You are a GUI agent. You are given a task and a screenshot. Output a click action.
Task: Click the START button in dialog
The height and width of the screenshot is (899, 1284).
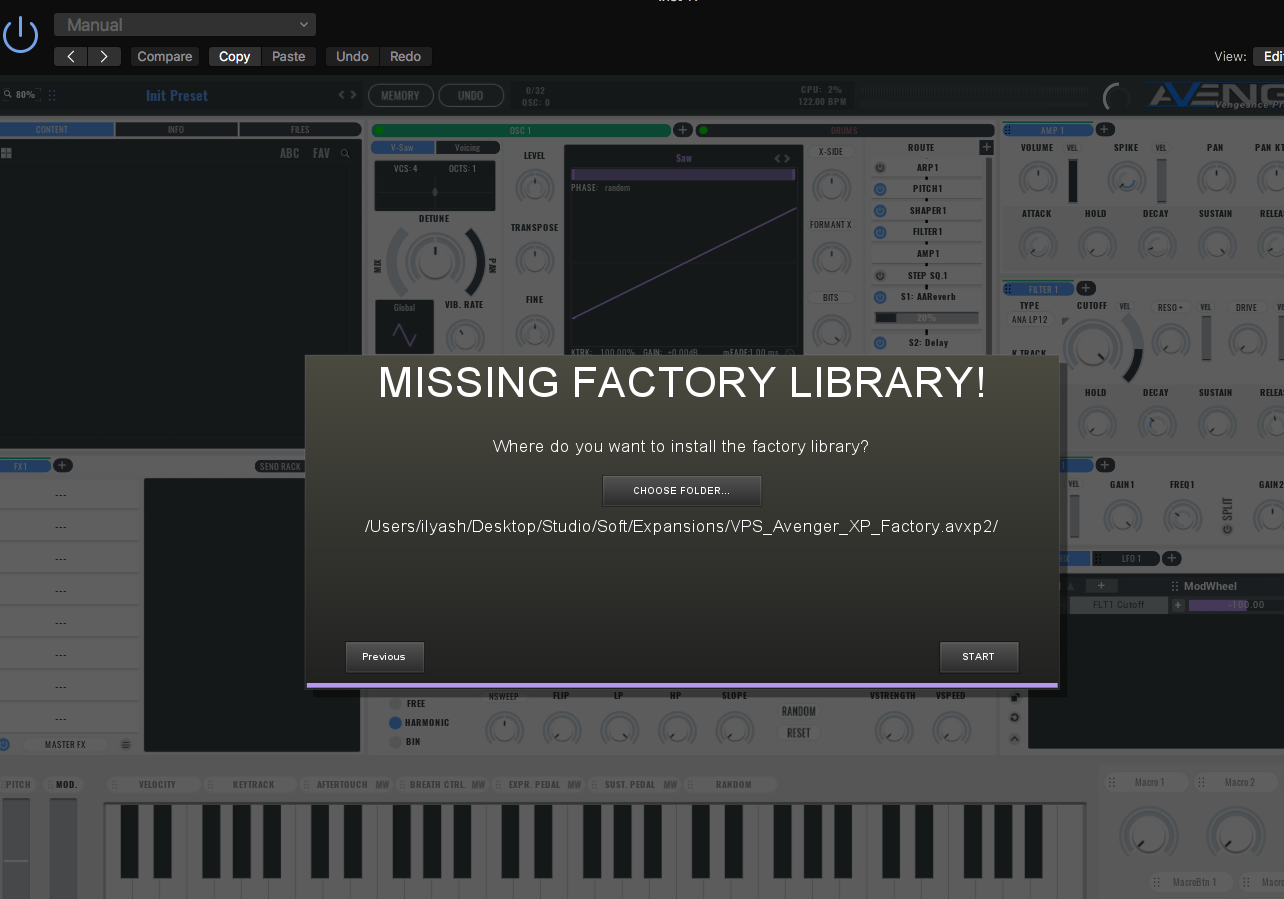tap(979, 657)
